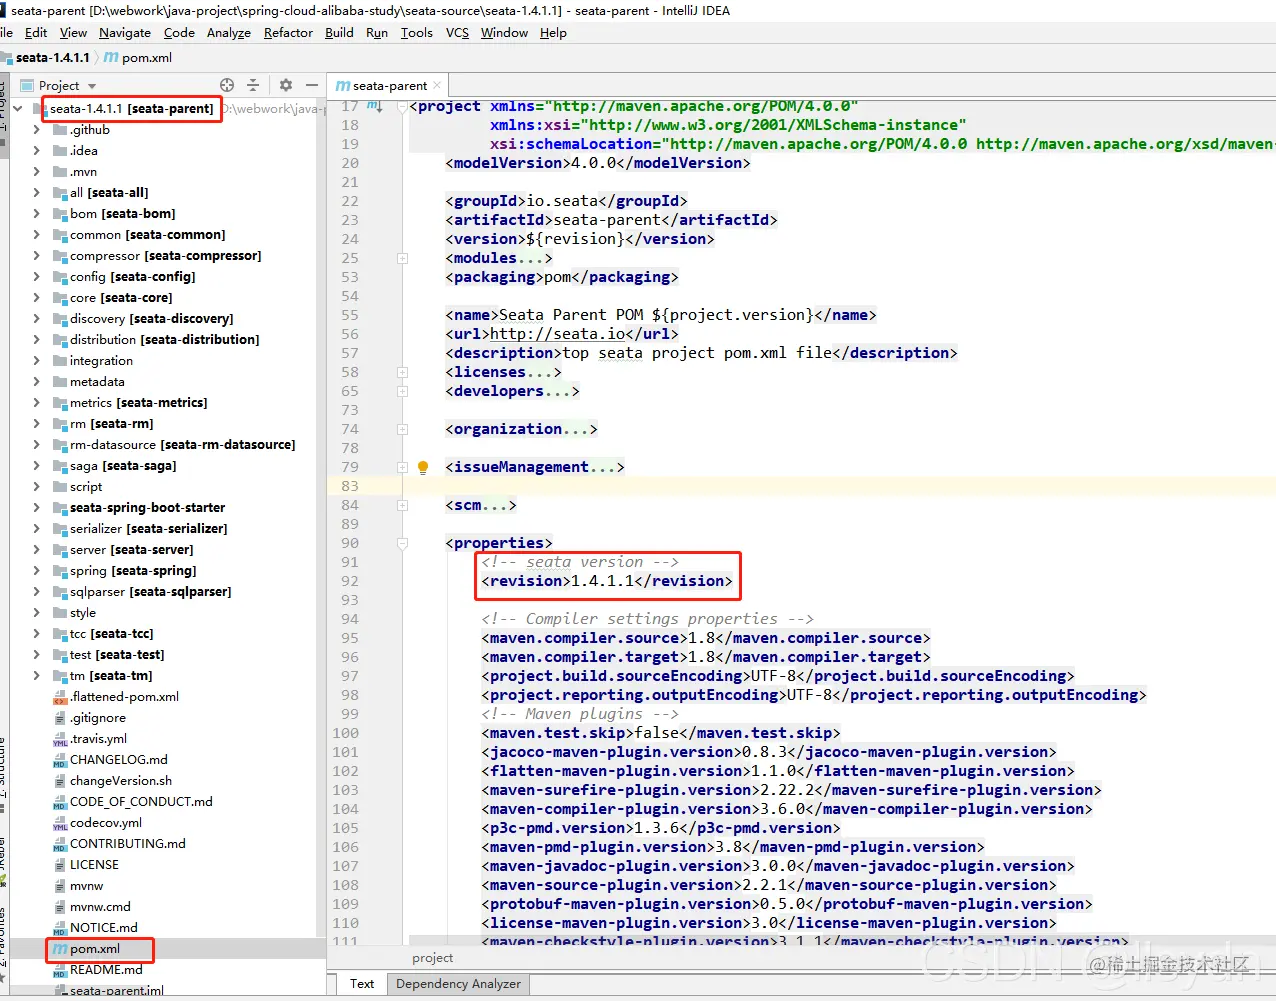The width and height of the screenshot is (1276, 1001).
Task: Select the sqlparser [seata-sqlparser] module
Action: tap(150, 592)
